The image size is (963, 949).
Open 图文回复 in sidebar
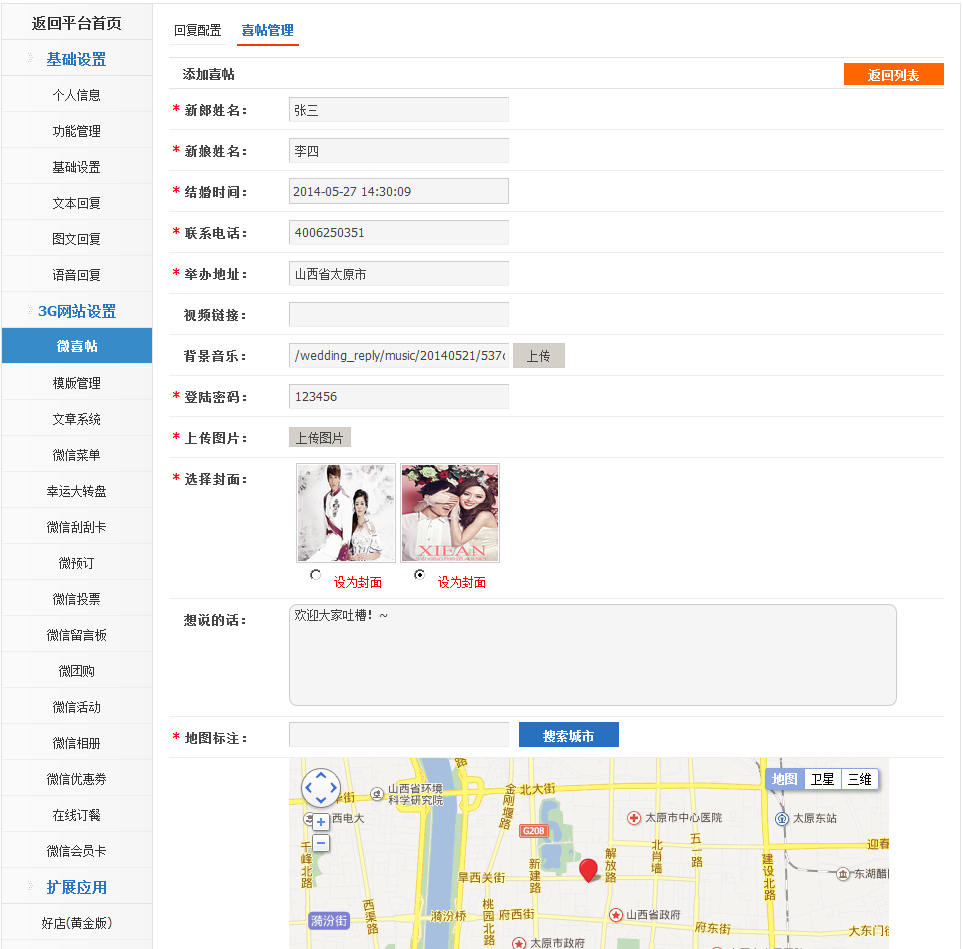pos(77,239)
